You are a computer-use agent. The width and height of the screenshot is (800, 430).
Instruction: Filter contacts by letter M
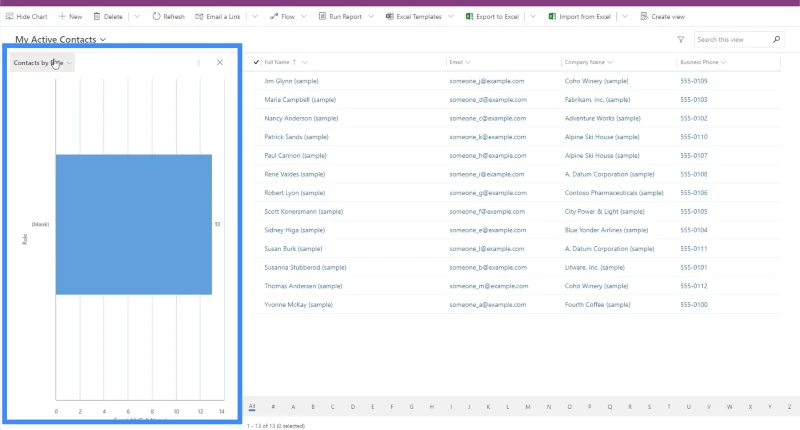(x=528, y=407)
